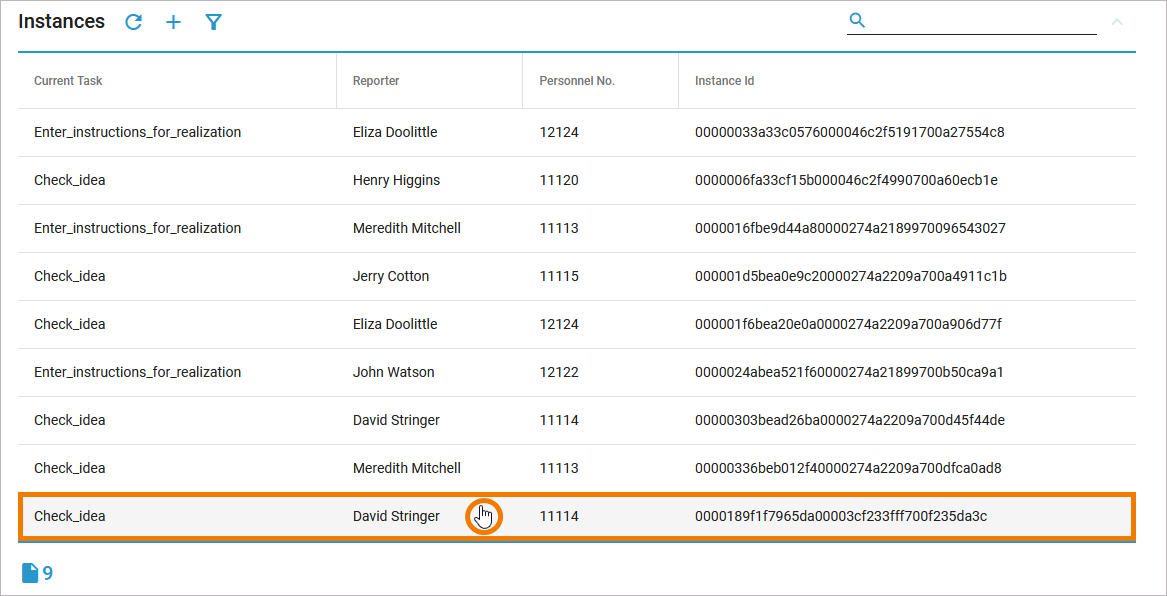Open the filter funnel icon
1167x596 pixels.
[213, 22]
